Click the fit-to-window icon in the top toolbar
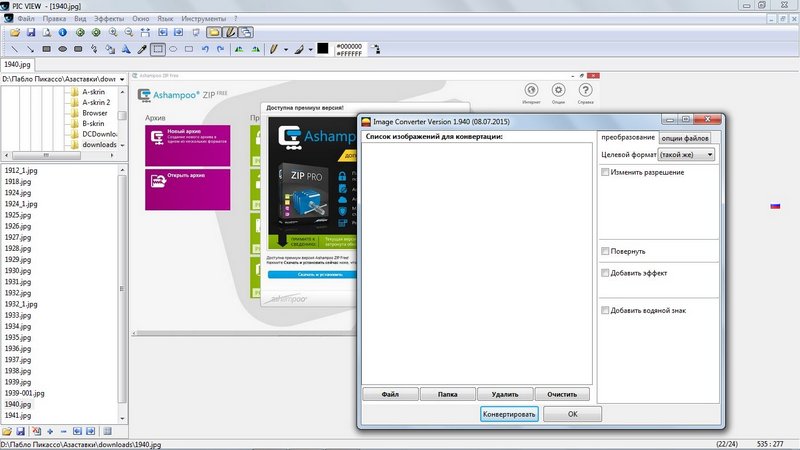800x450 pixels. pyautogui.click(x=145, y=33)
